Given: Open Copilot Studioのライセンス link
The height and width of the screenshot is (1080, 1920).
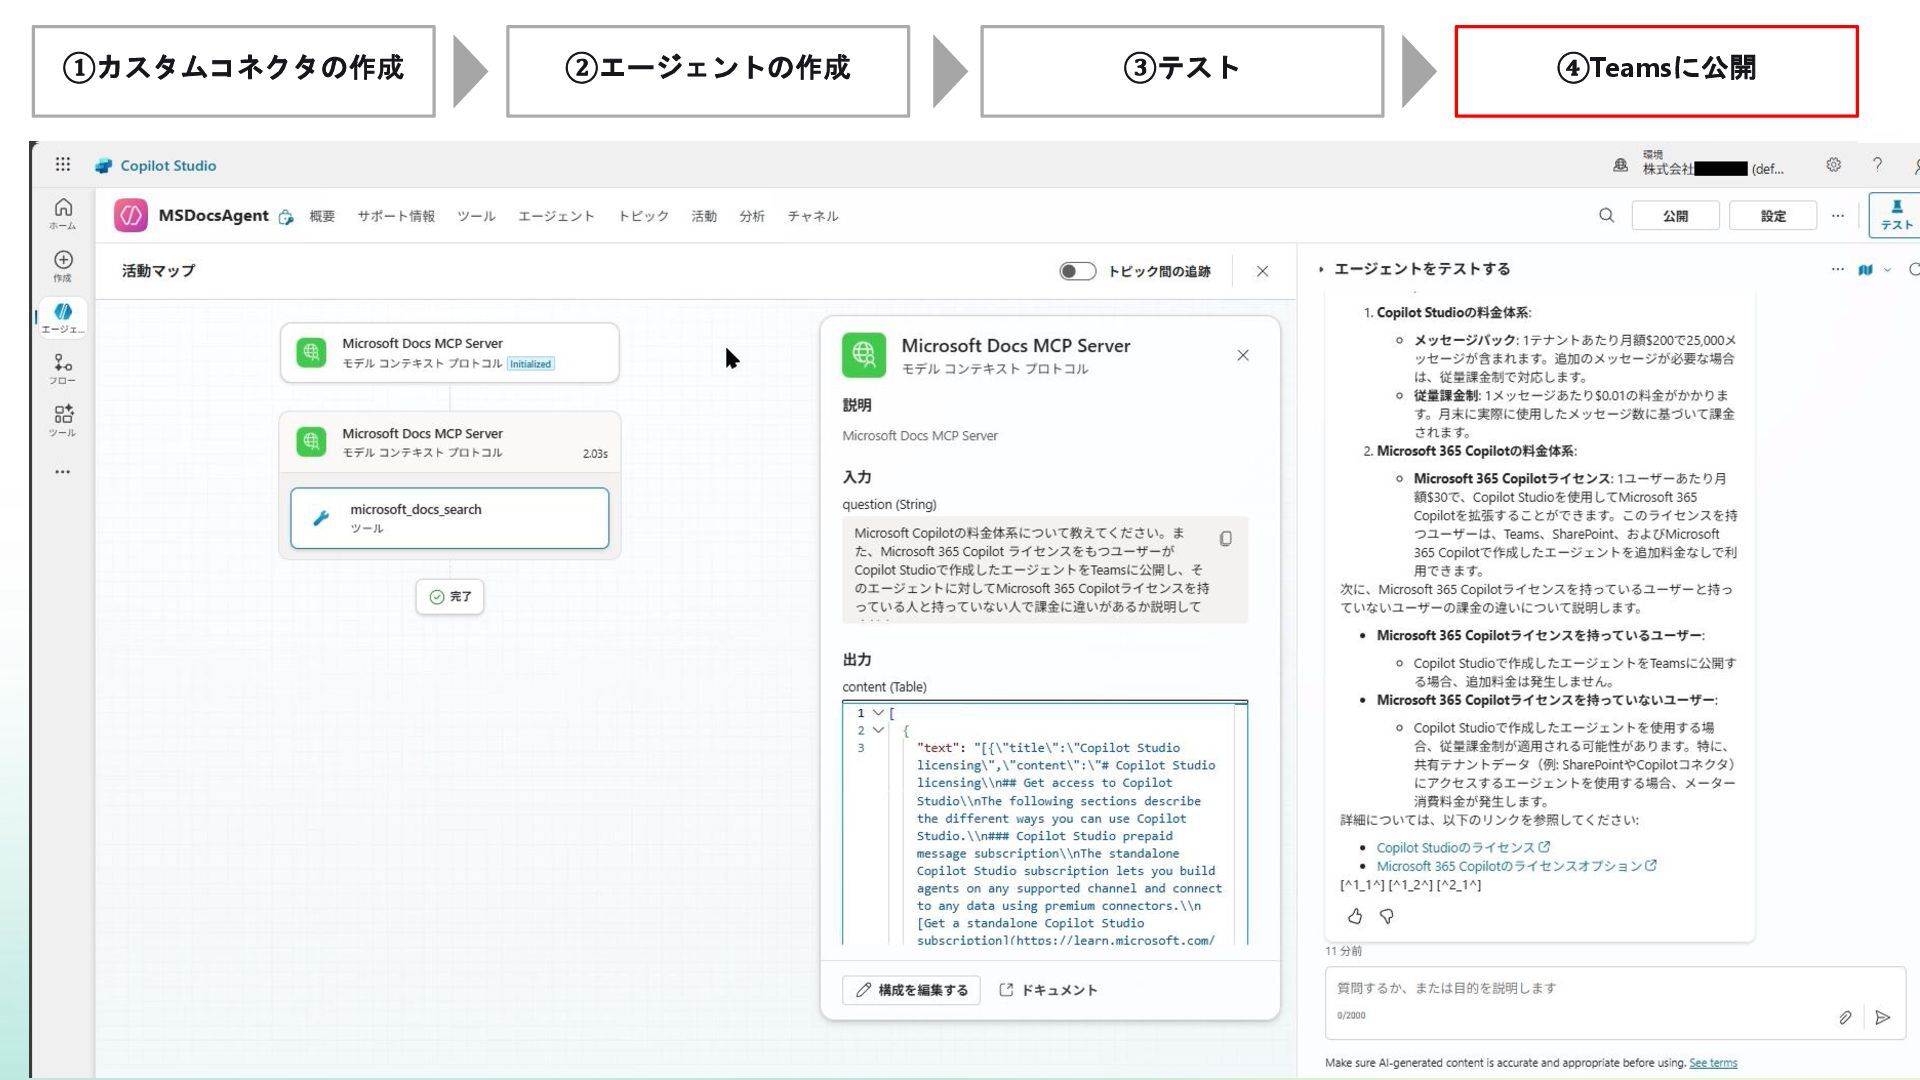Looking at the screenshot, I should point(1462,847).
